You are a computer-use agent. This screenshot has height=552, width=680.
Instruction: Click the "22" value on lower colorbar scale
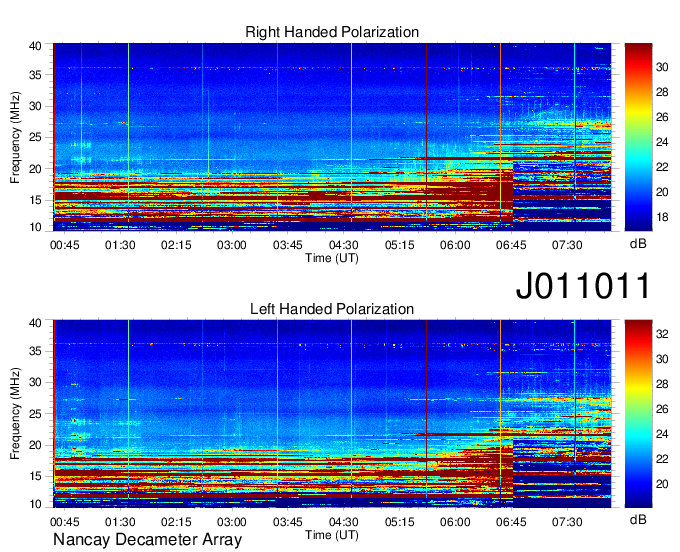coord(662,459)
